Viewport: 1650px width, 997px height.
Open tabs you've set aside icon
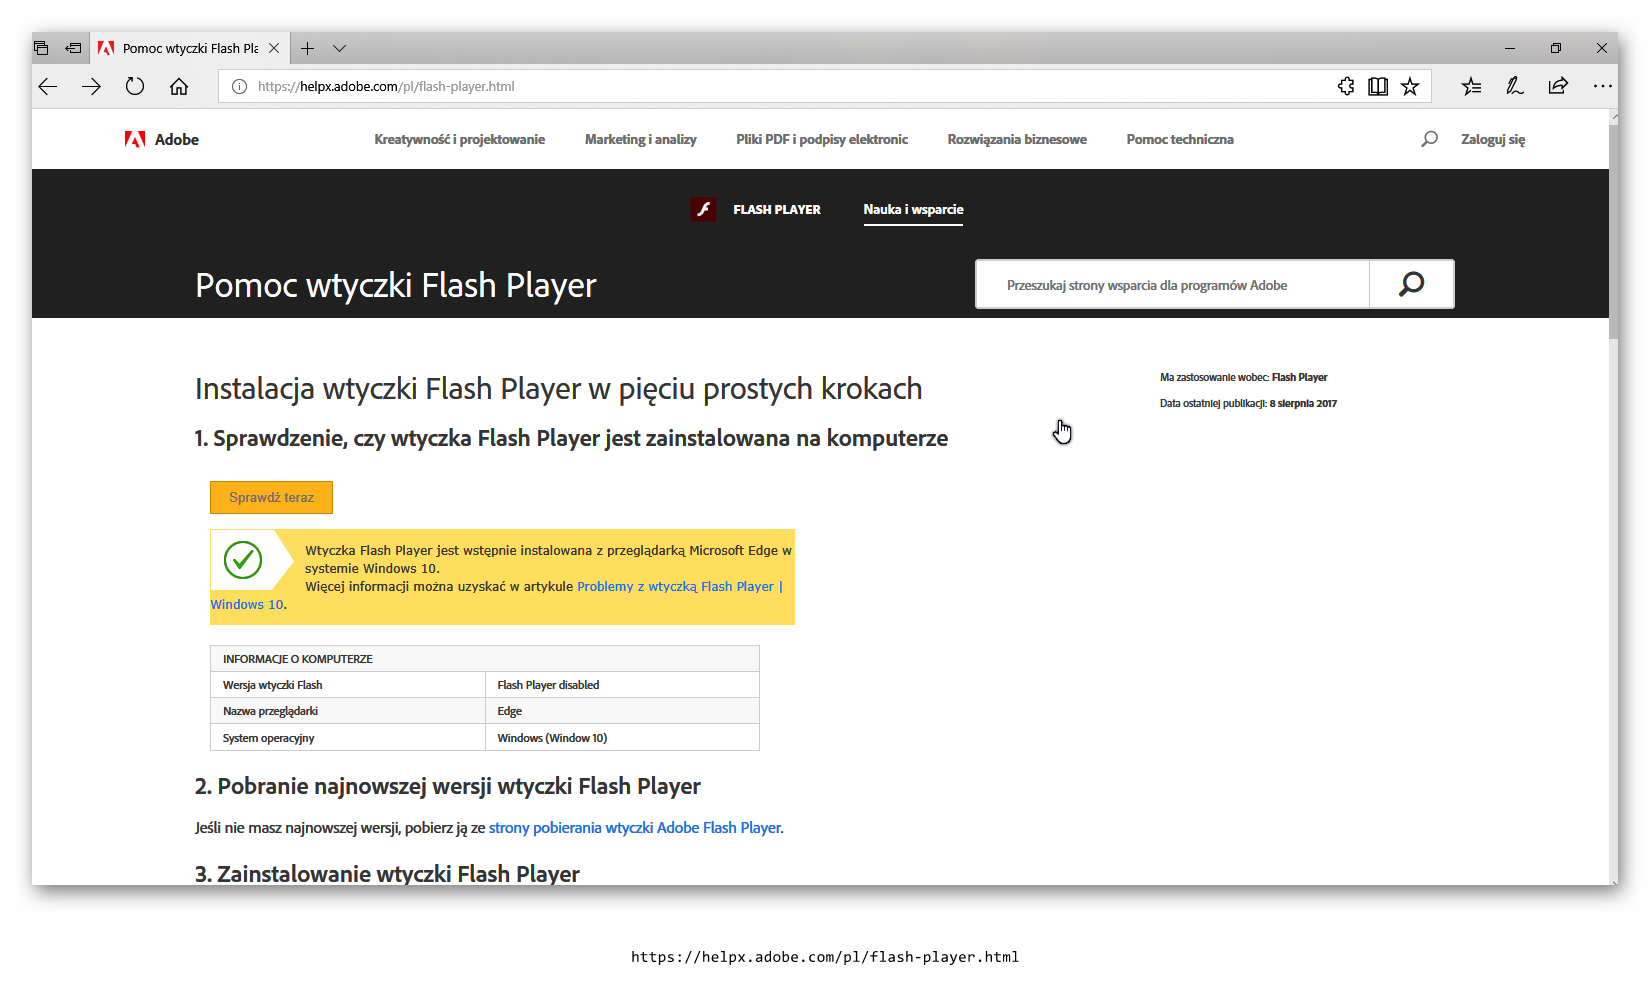(x=41, y=48)
